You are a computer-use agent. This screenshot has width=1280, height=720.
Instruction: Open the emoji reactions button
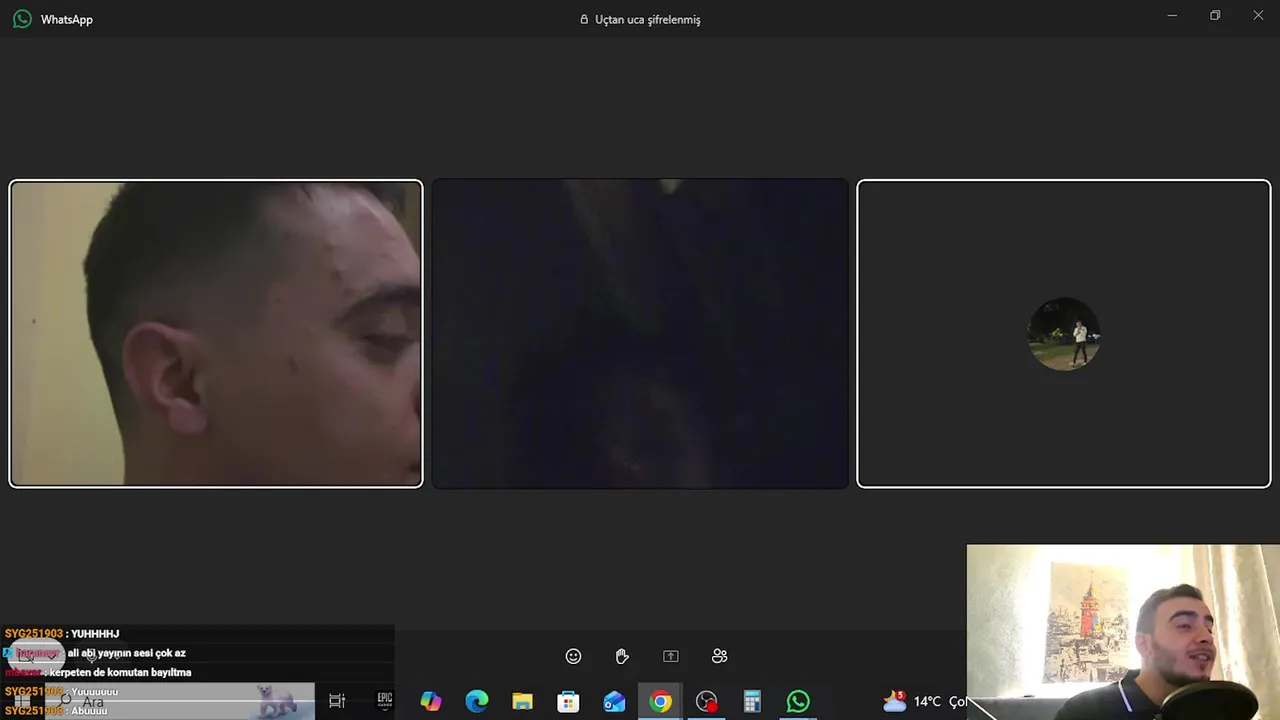point(573,656)
